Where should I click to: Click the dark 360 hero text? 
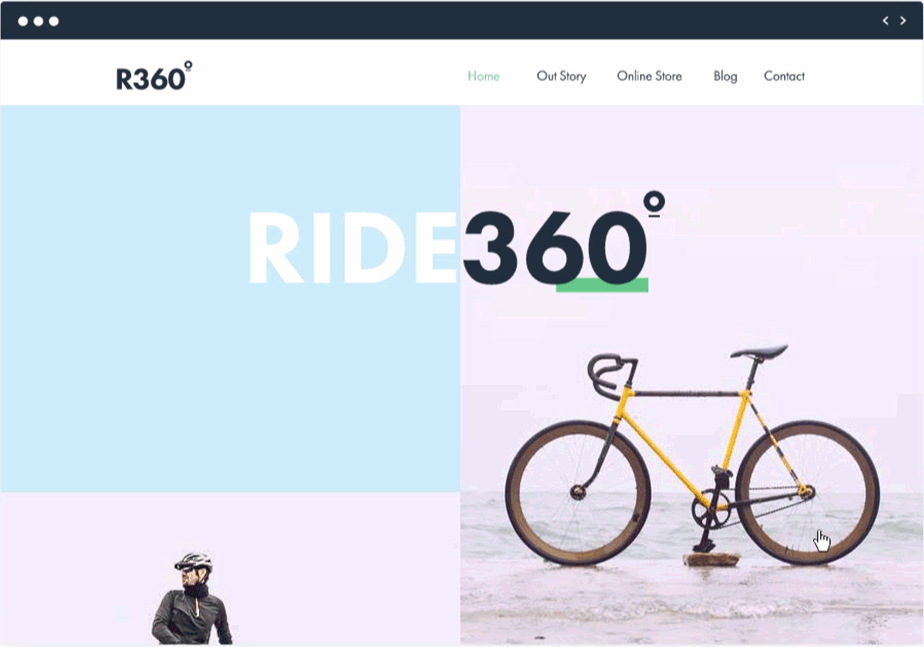click(555, 247)
